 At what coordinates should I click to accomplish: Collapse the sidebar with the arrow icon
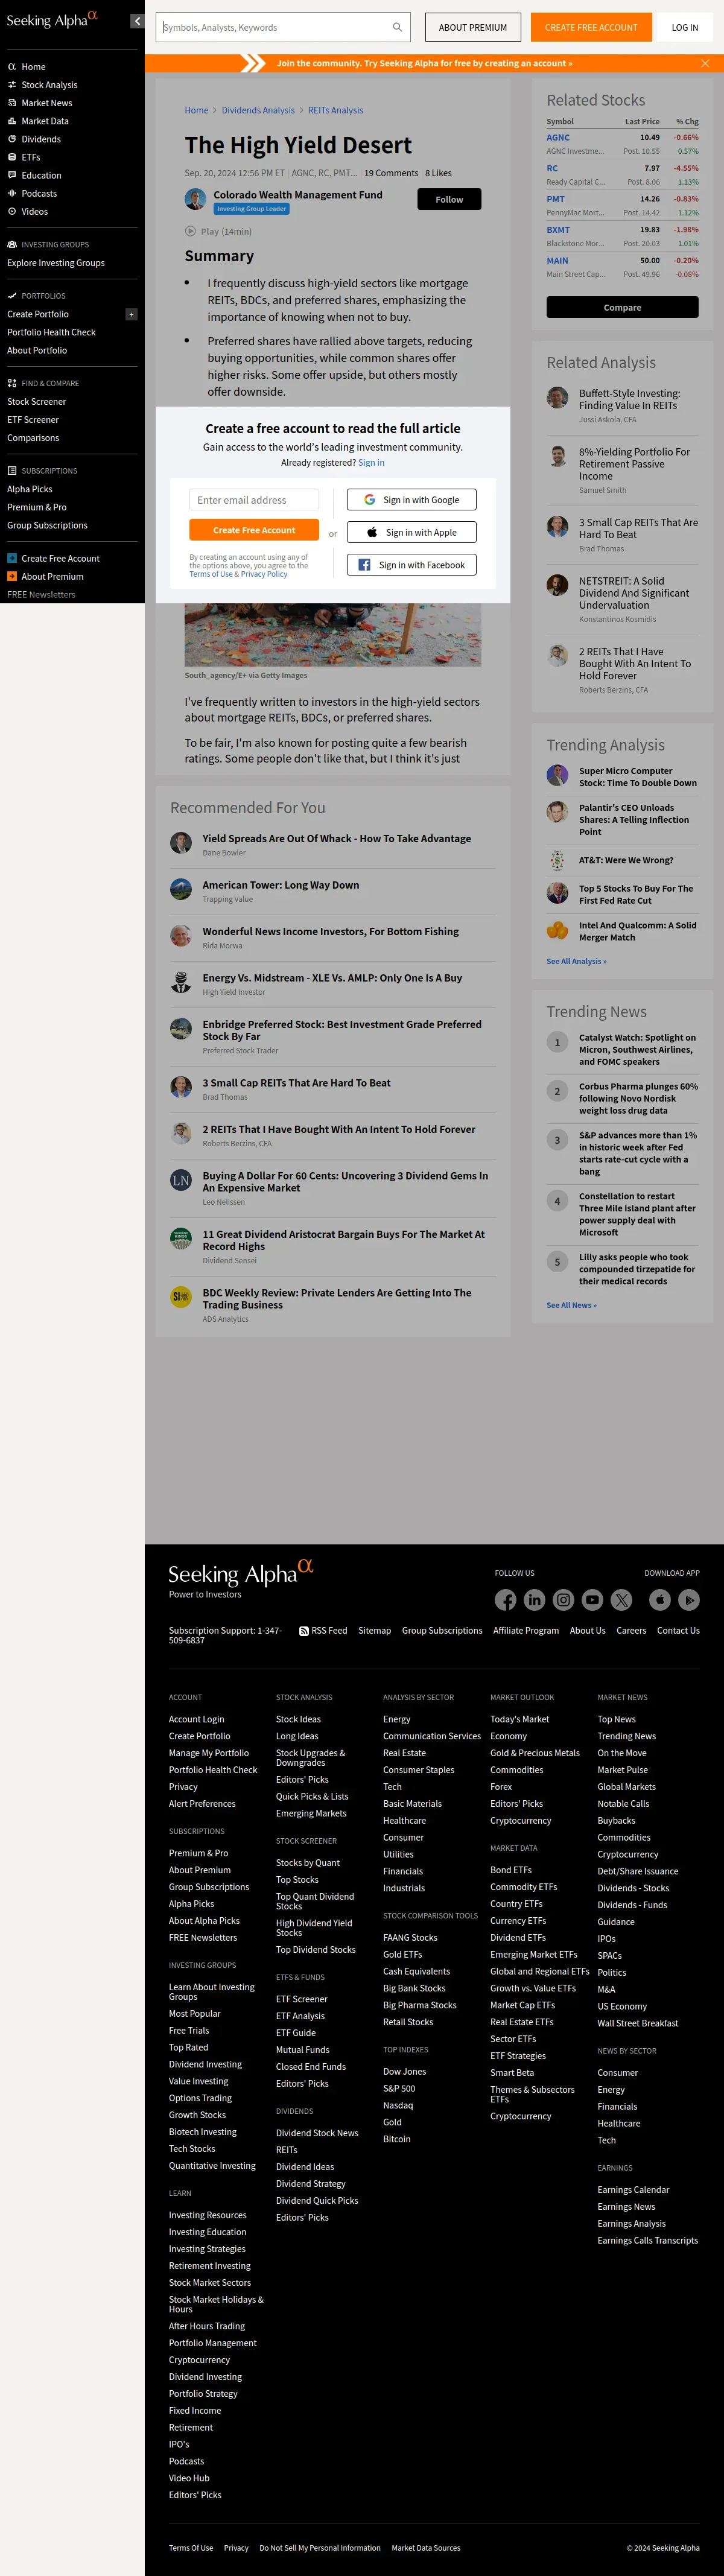pyautogui.click(x=137, y=21)
